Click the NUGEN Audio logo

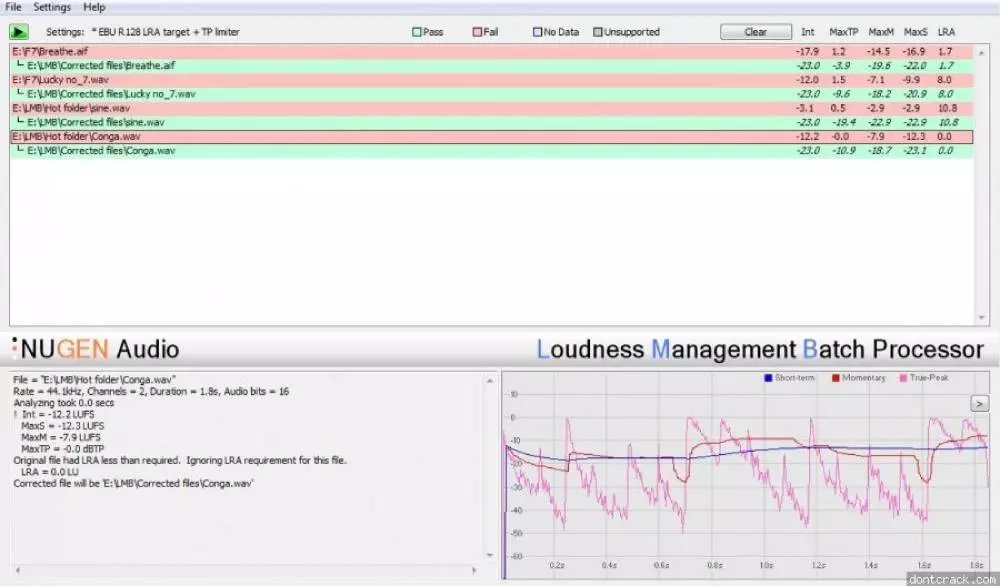96,349
